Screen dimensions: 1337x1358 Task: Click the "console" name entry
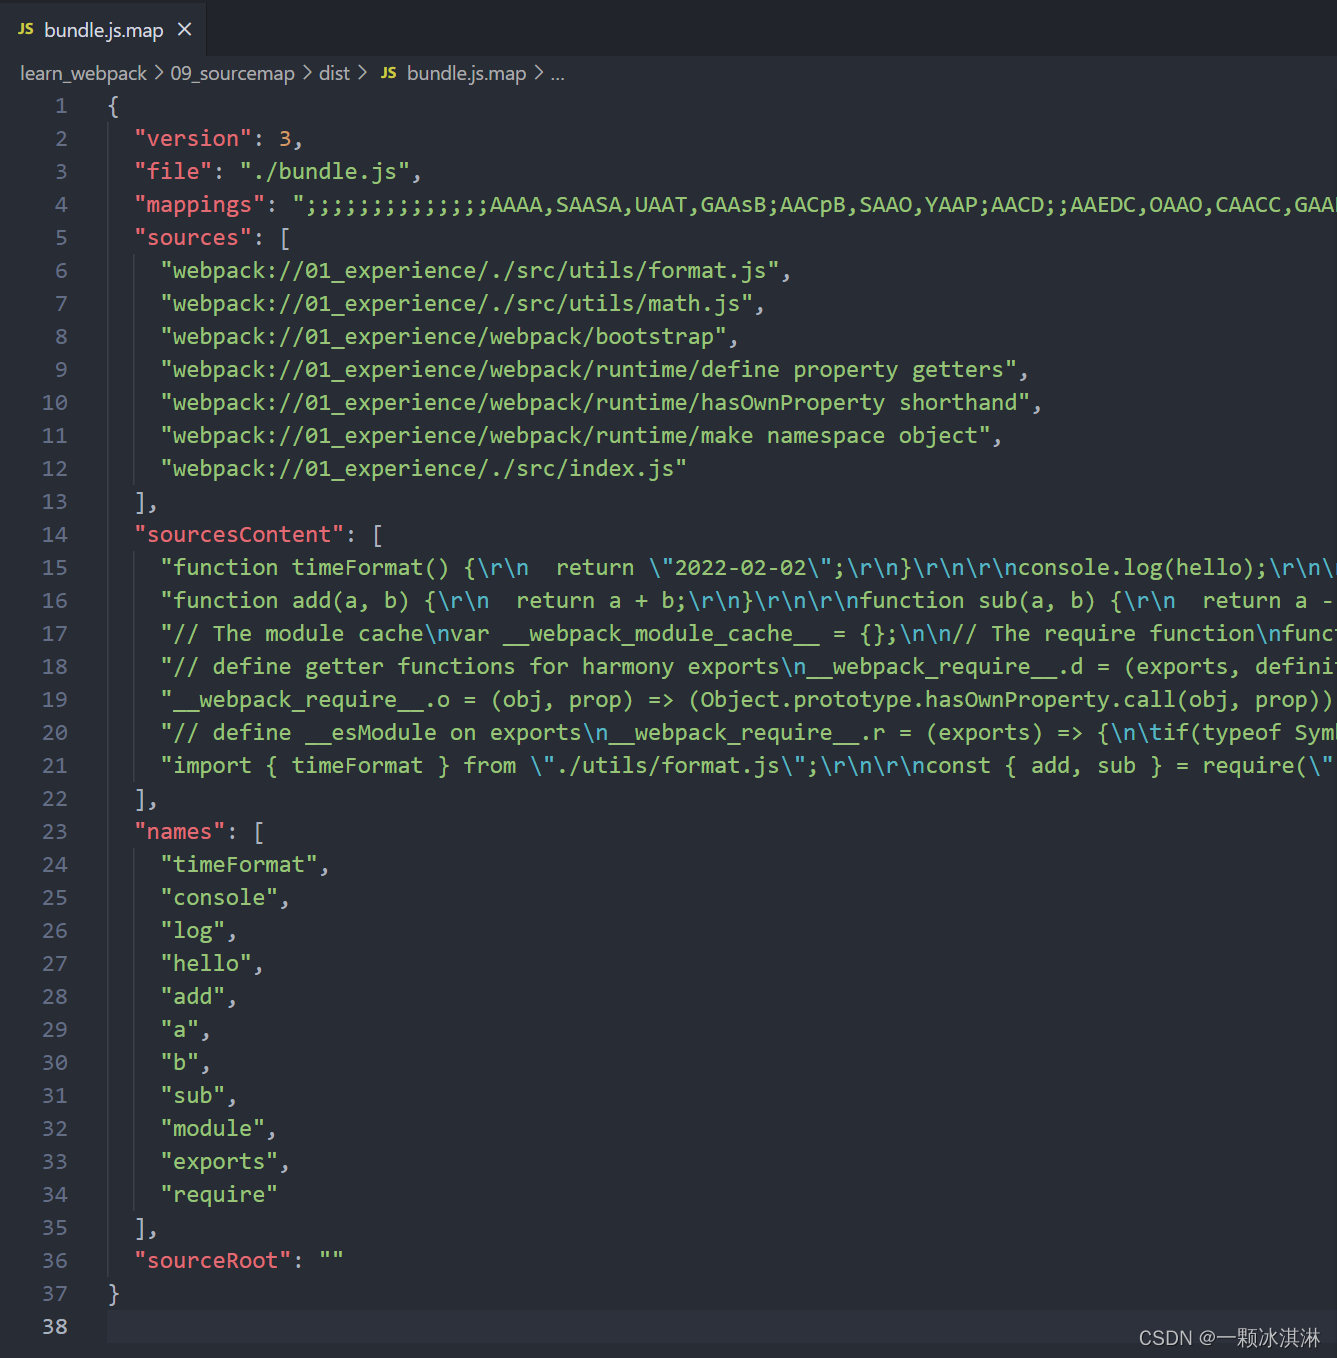click(x=219, y=898)
